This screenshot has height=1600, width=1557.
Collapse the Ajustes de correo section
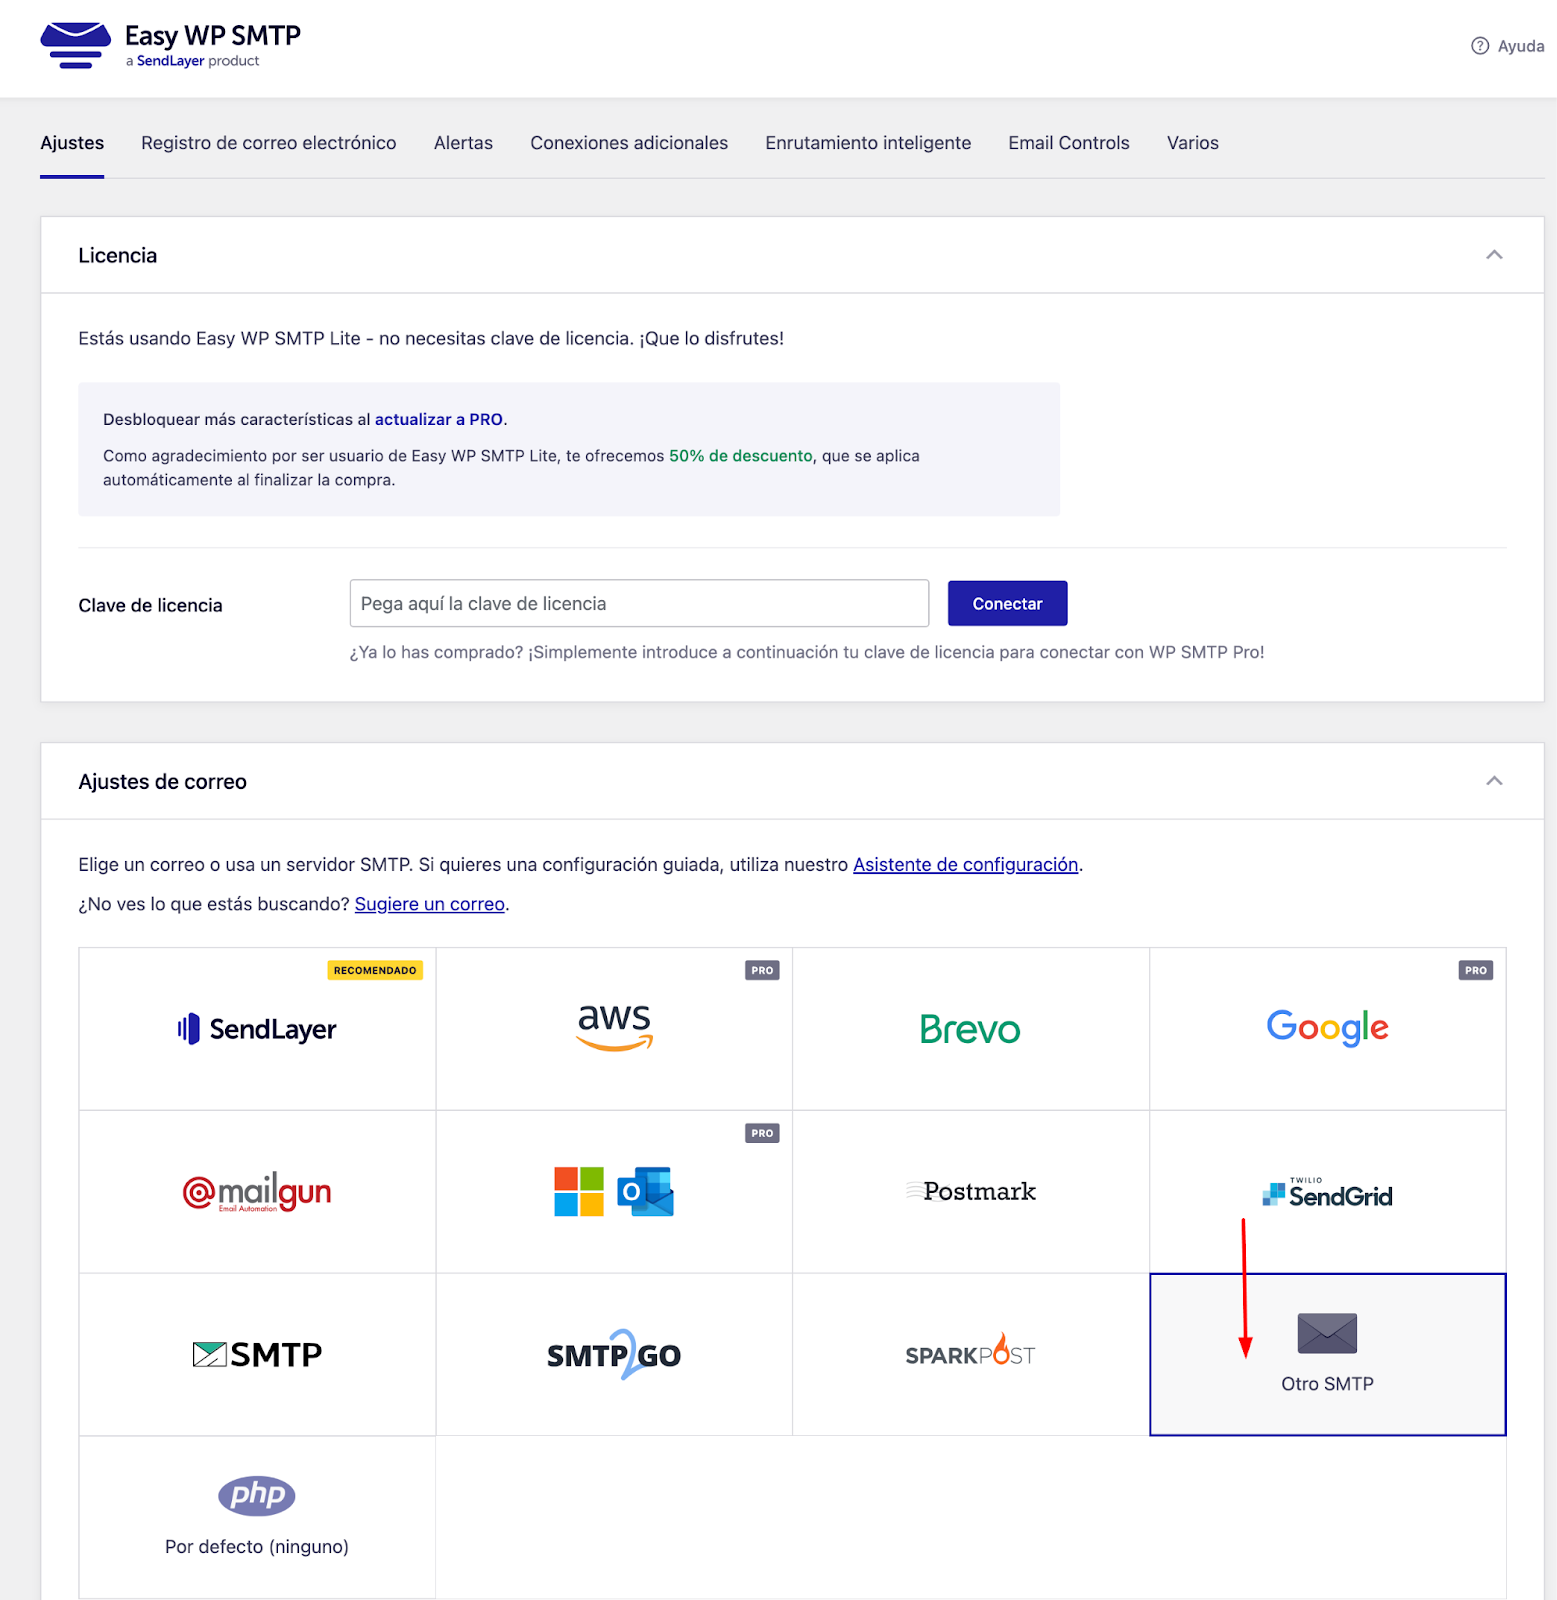coord(1494,781)
